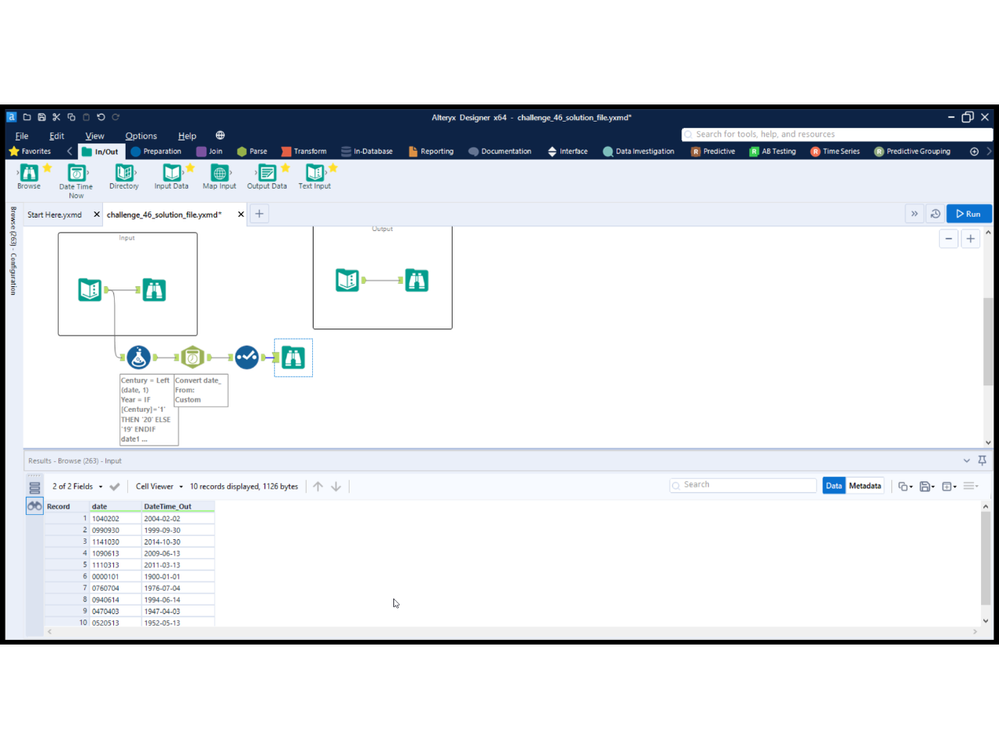Show more tool categories with the right chevron
This screenshot has width=999, height=749.
coord(989,152)
